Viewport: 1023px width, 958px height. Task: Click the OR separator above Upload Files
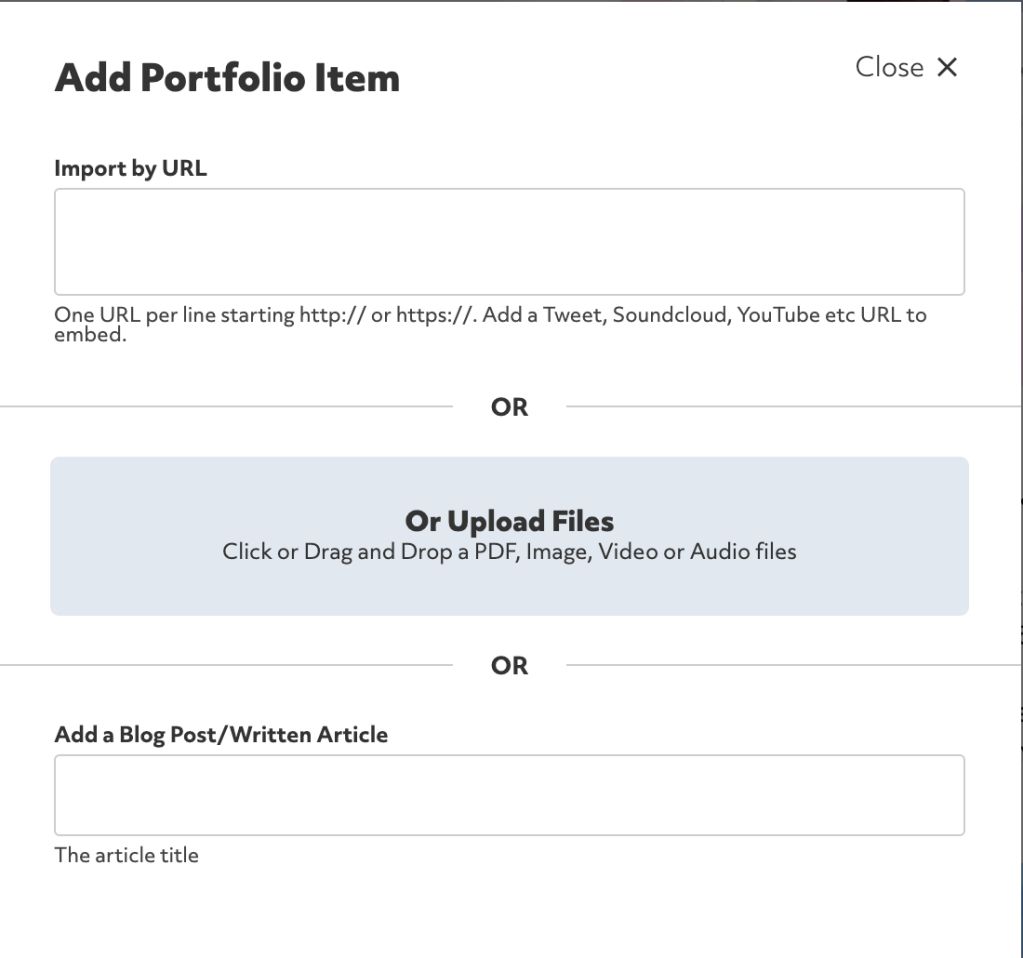tap(509, 407)
